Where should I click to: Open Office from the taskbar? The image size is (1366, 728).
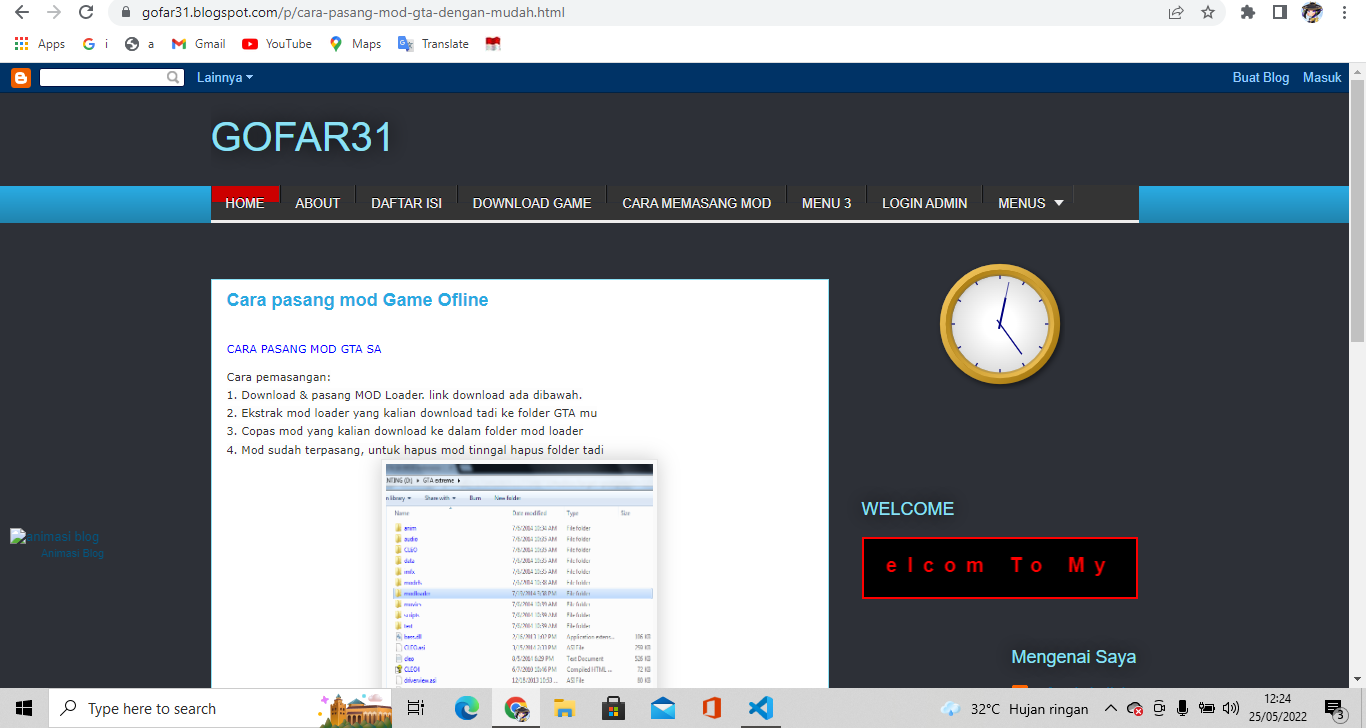(x=712, y=708)
